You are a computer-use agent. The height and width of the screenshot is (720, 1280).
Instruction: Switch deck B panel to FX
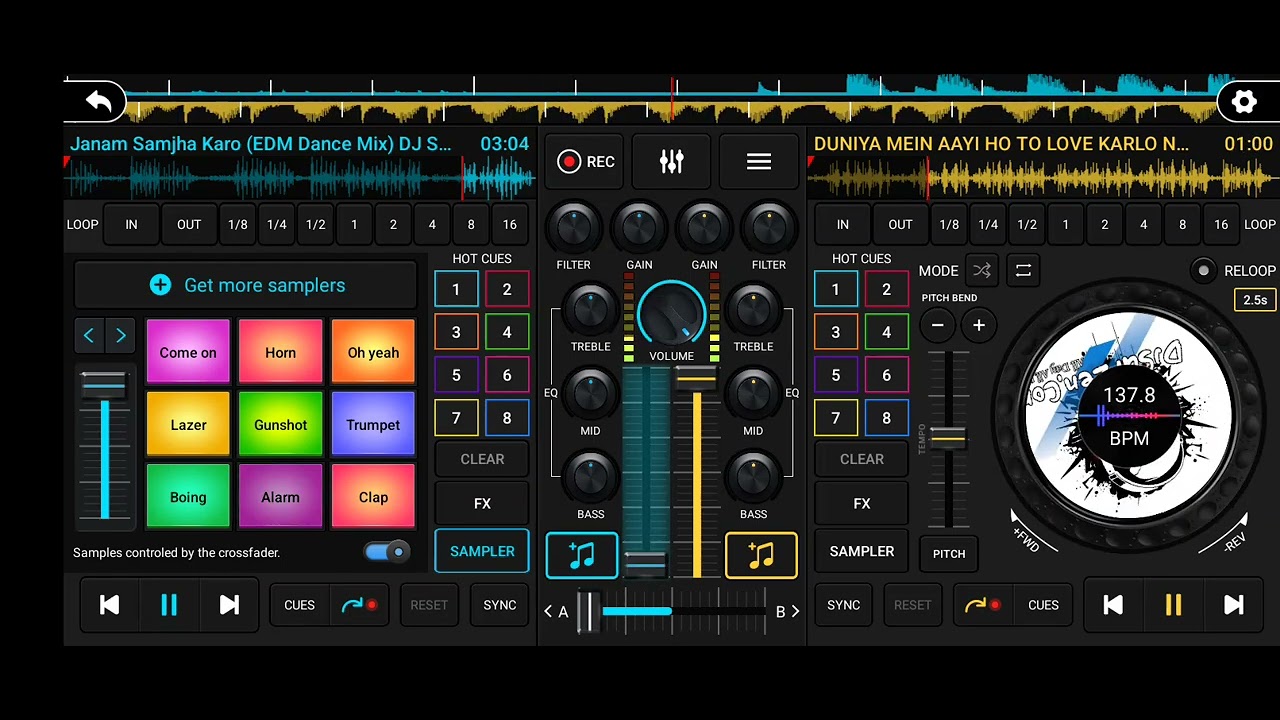[x=862, y=504]
